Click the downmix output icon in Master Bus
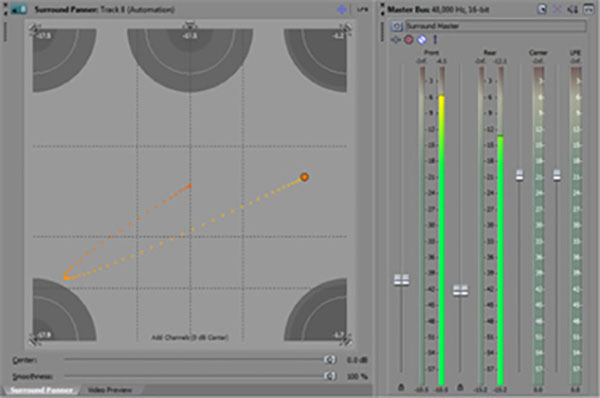The width and height of the screenshot is (600, 398). tap(558, 10)
